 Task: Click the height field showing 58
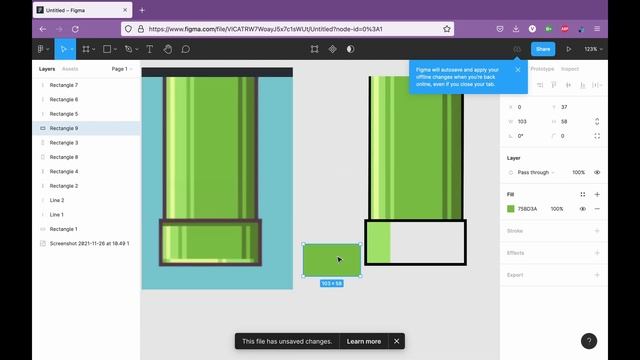pyautogui.click(x=569, y=122)
